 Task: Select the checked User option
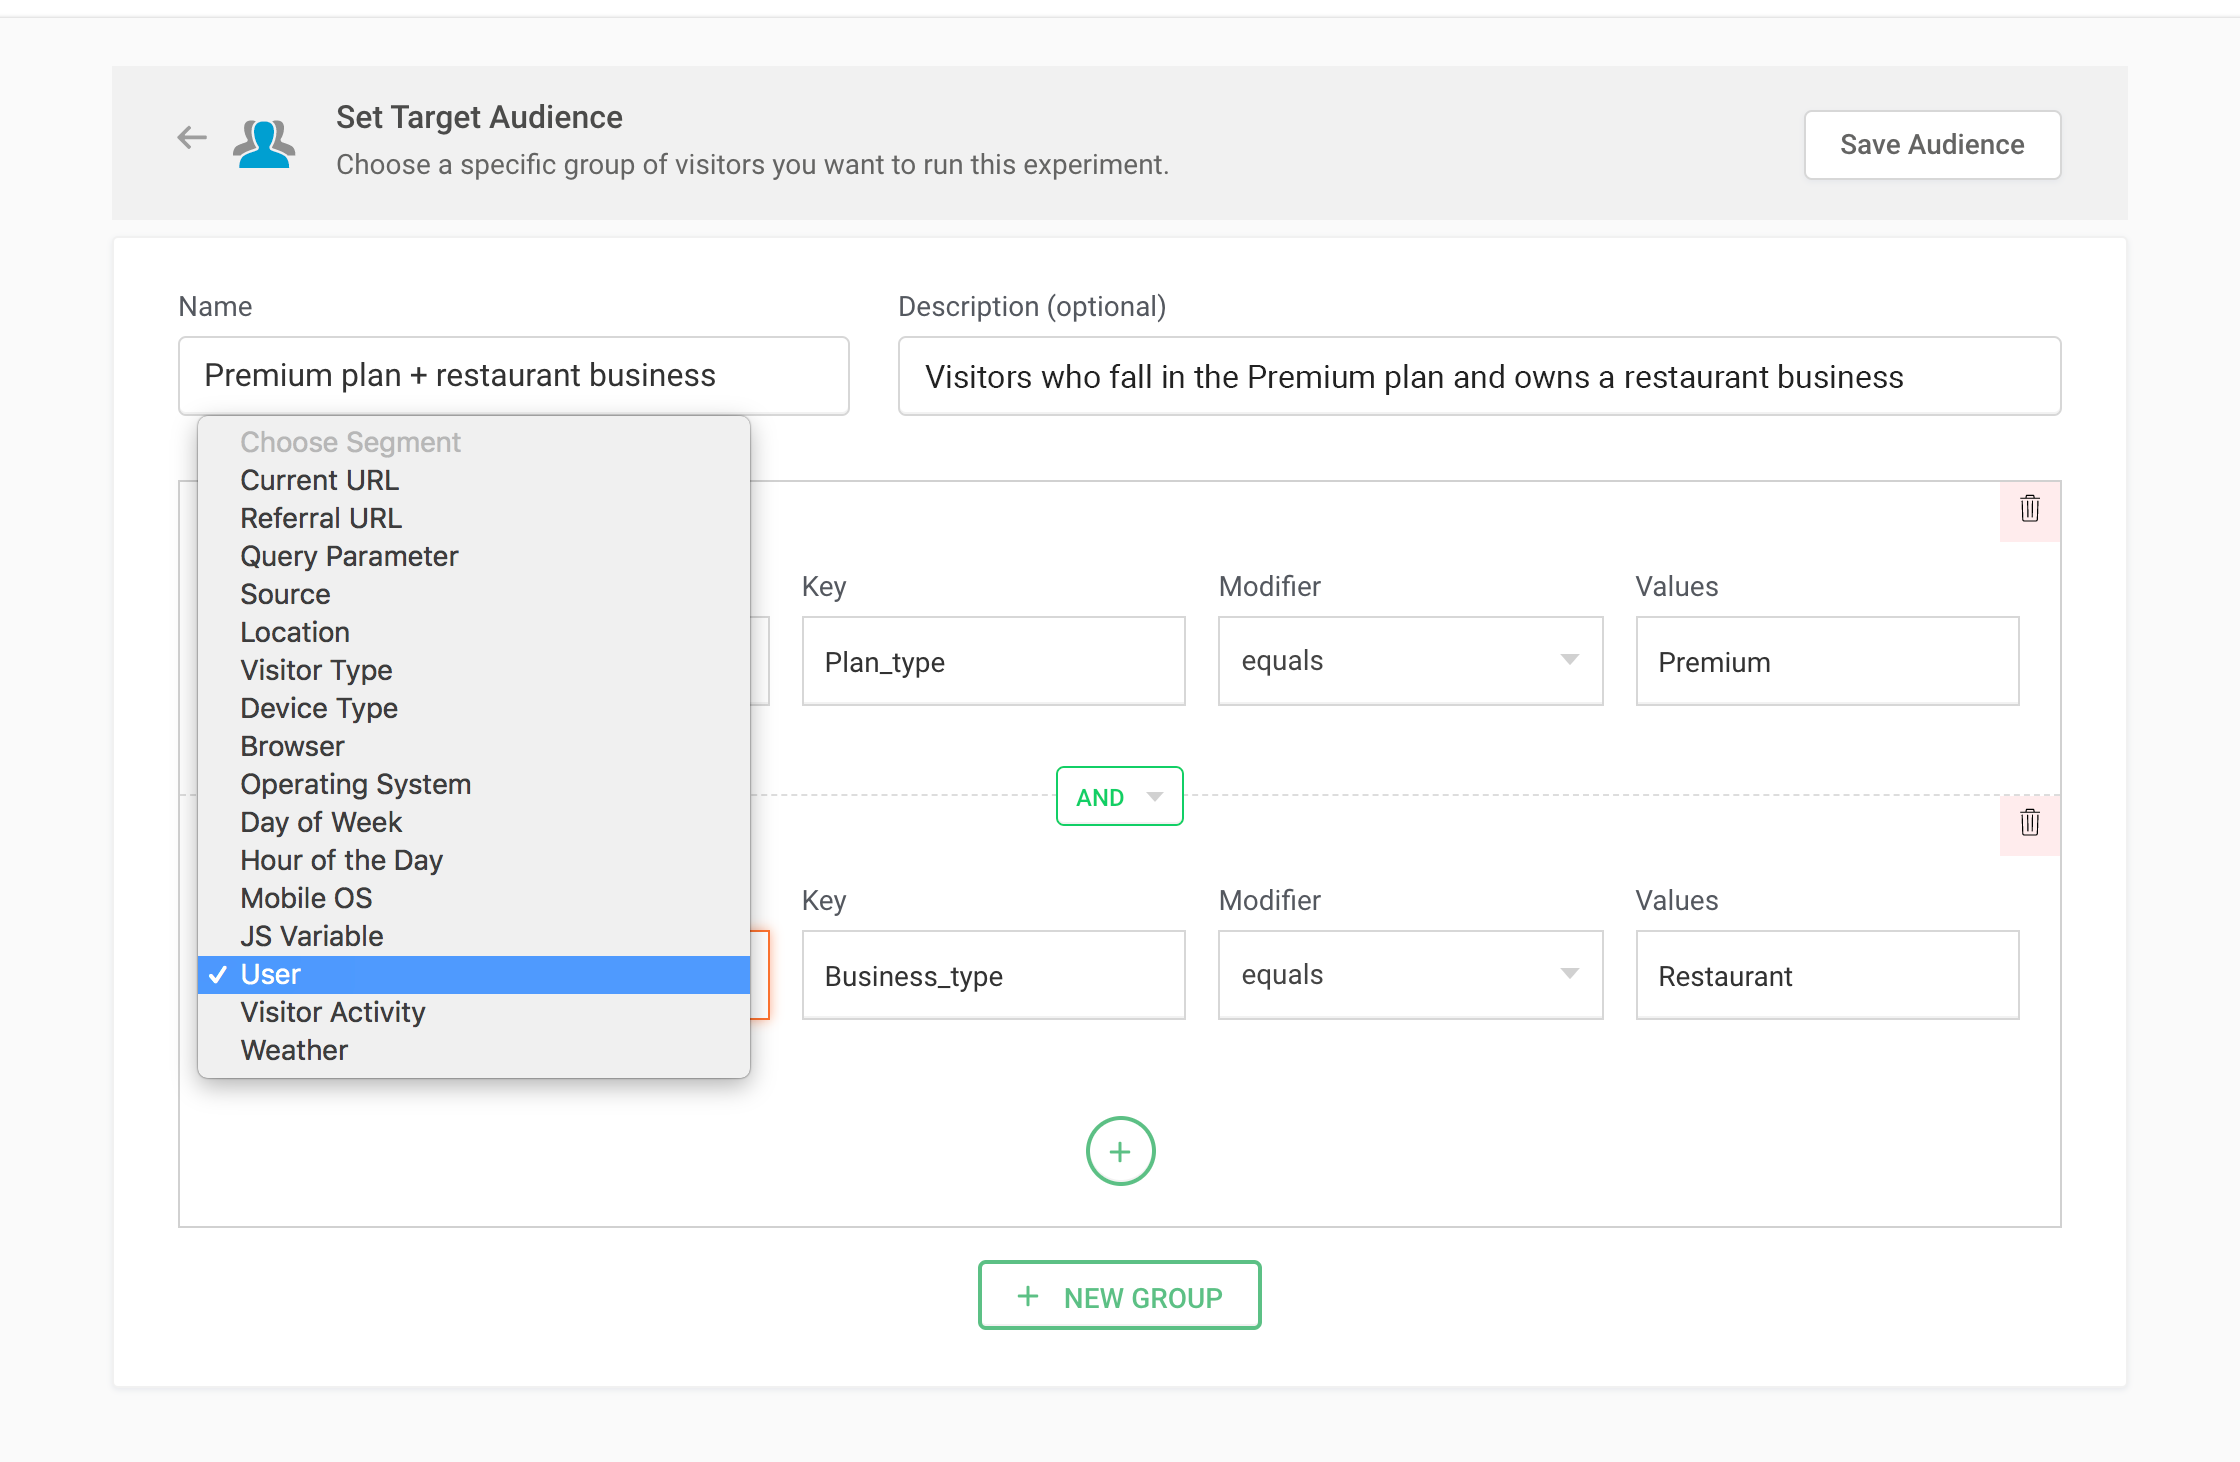click(x=271, y=974)
